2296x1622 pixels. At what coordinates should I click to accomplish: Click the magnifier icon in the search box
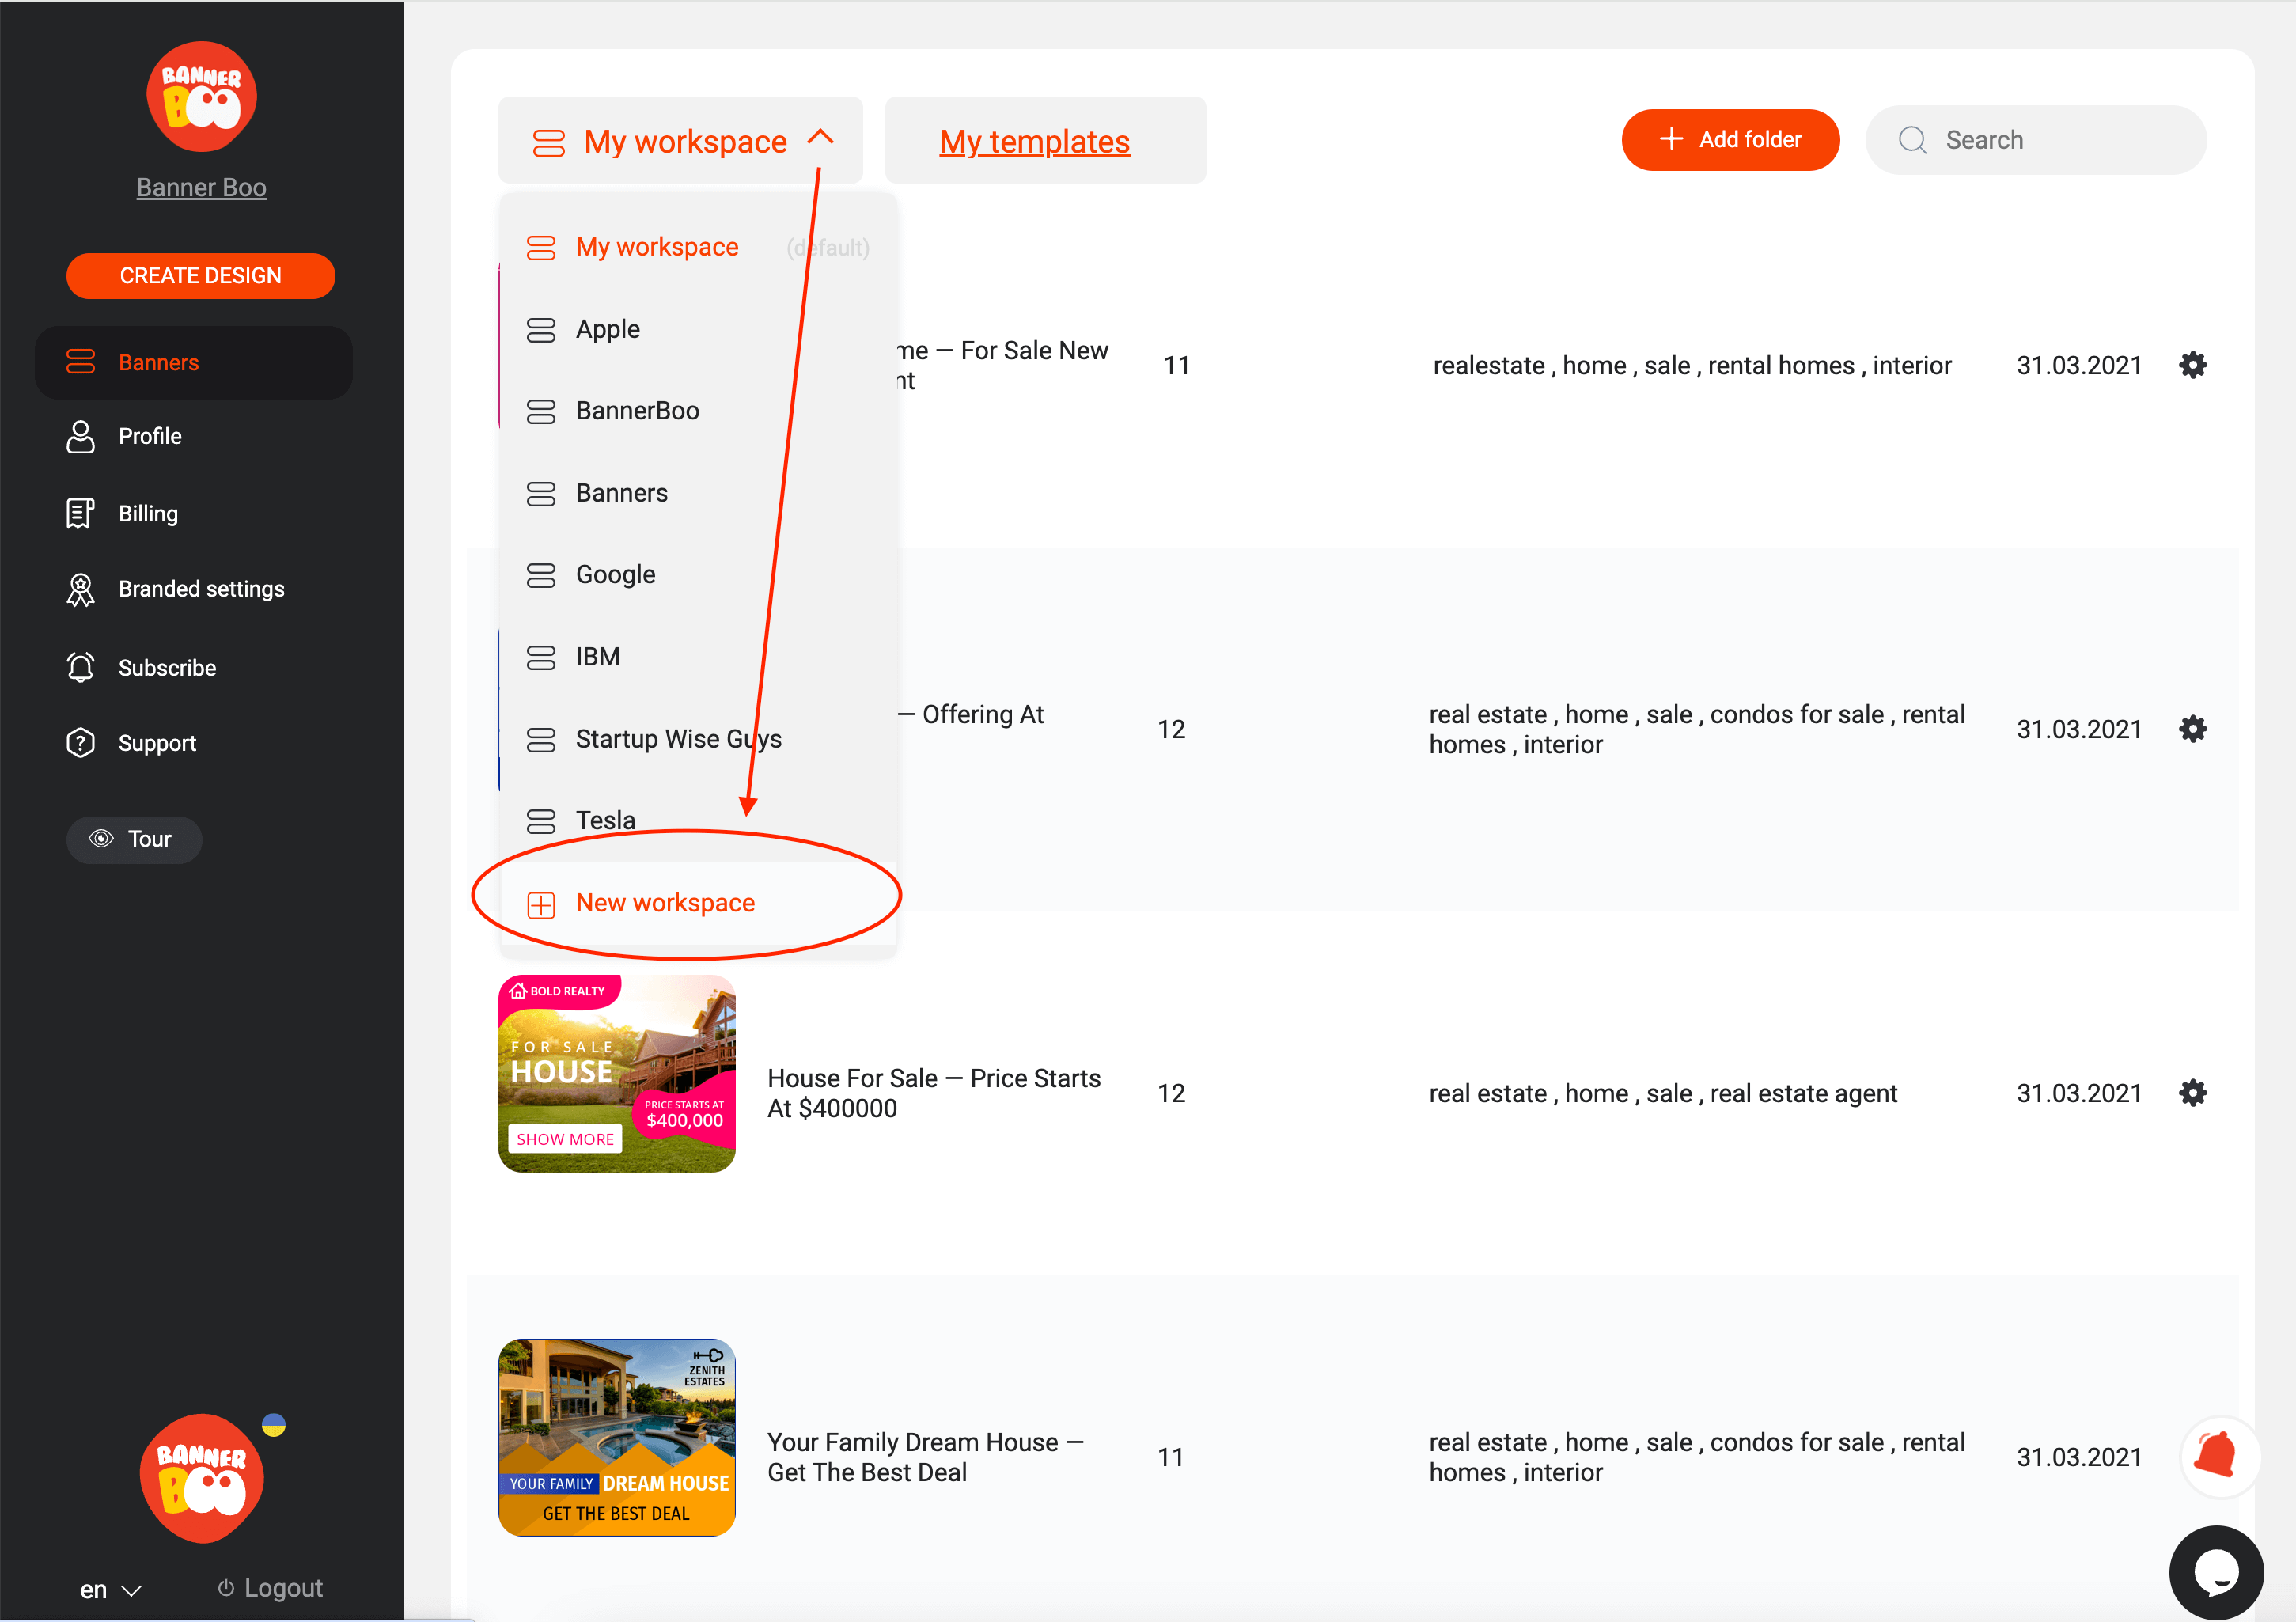point(1912,140)
